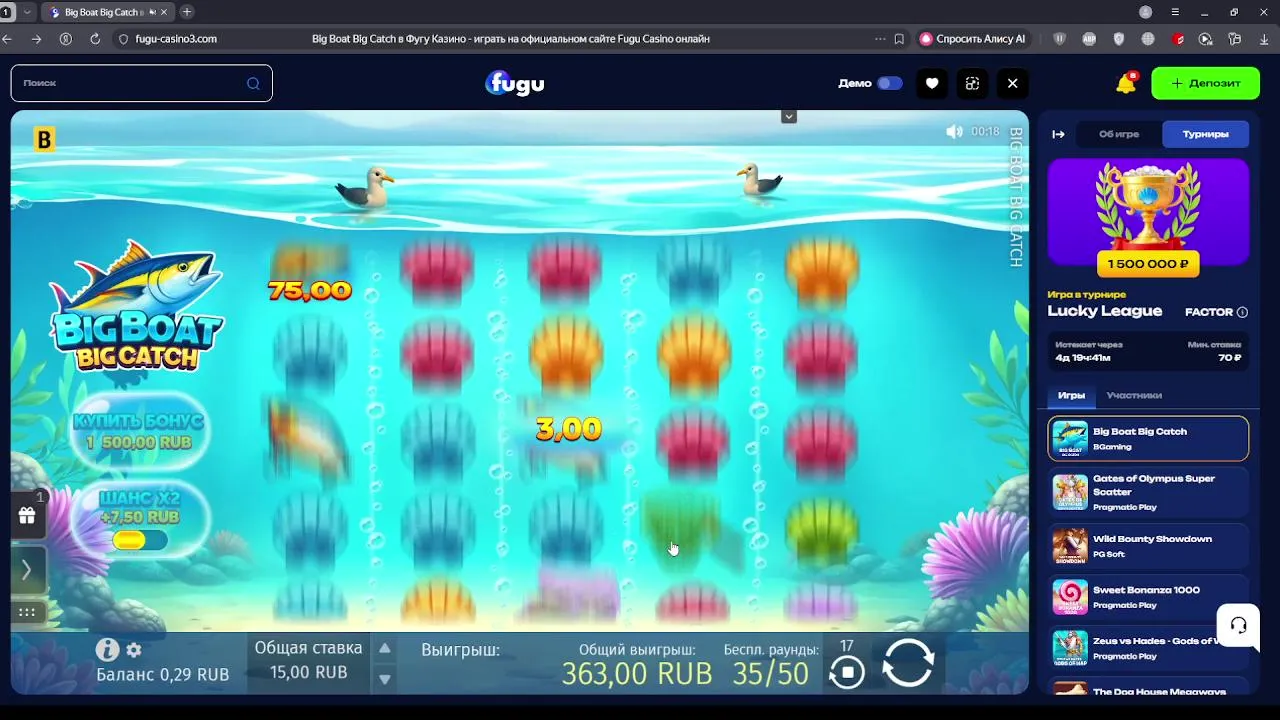
Task: Open fullscreen mode with the frame icon
Action: (972, 83)
